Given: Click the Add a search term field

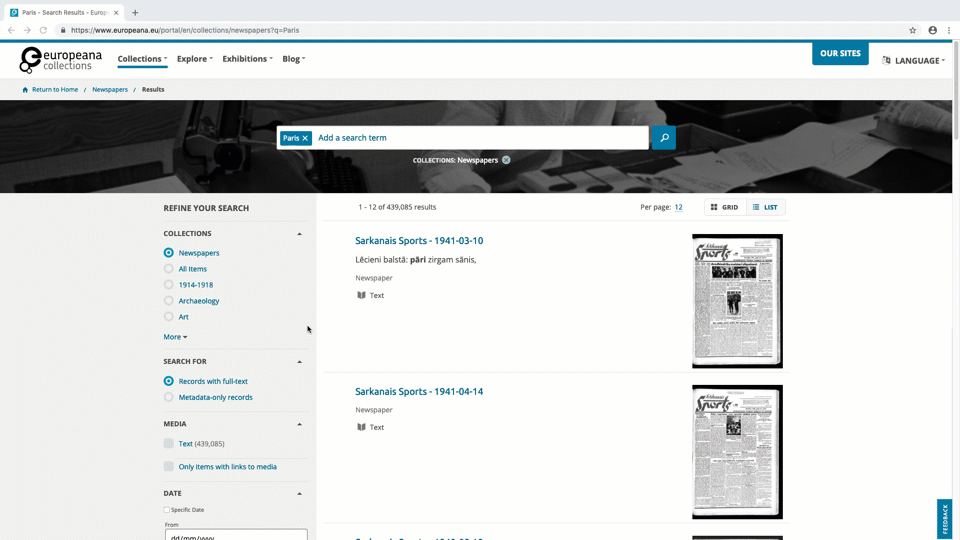Looking at the screenshot, I should coord(480,138).
